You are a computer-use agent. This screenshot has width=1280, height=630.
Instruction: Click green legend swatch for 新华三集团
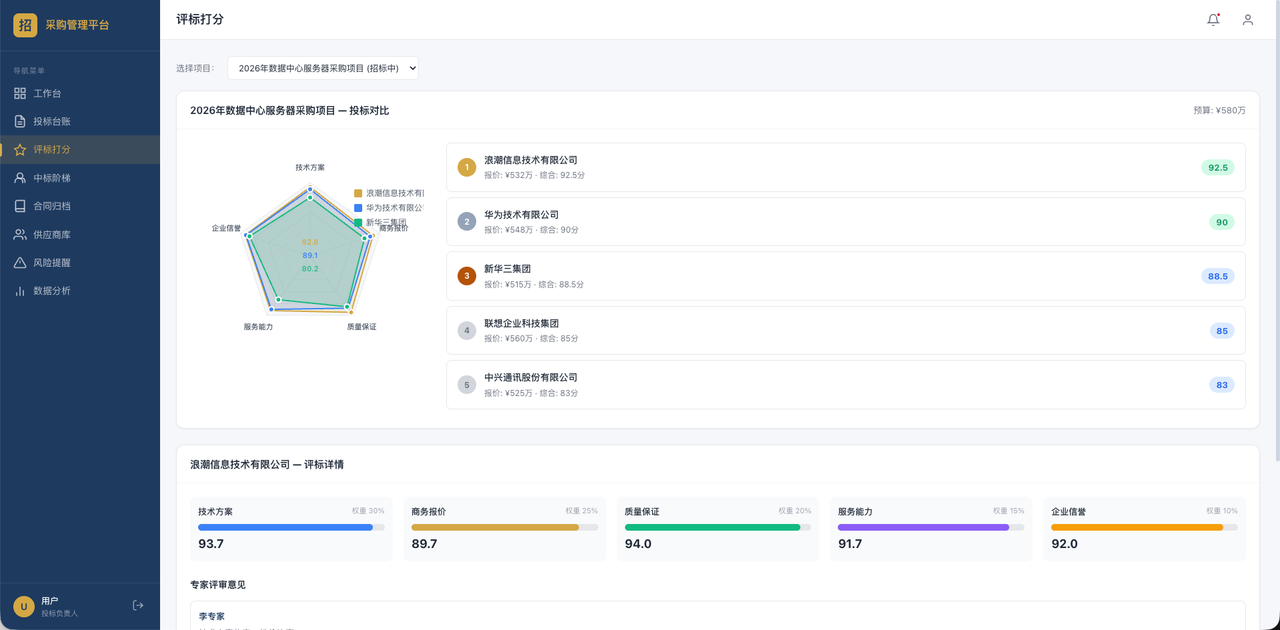[358, 222]
